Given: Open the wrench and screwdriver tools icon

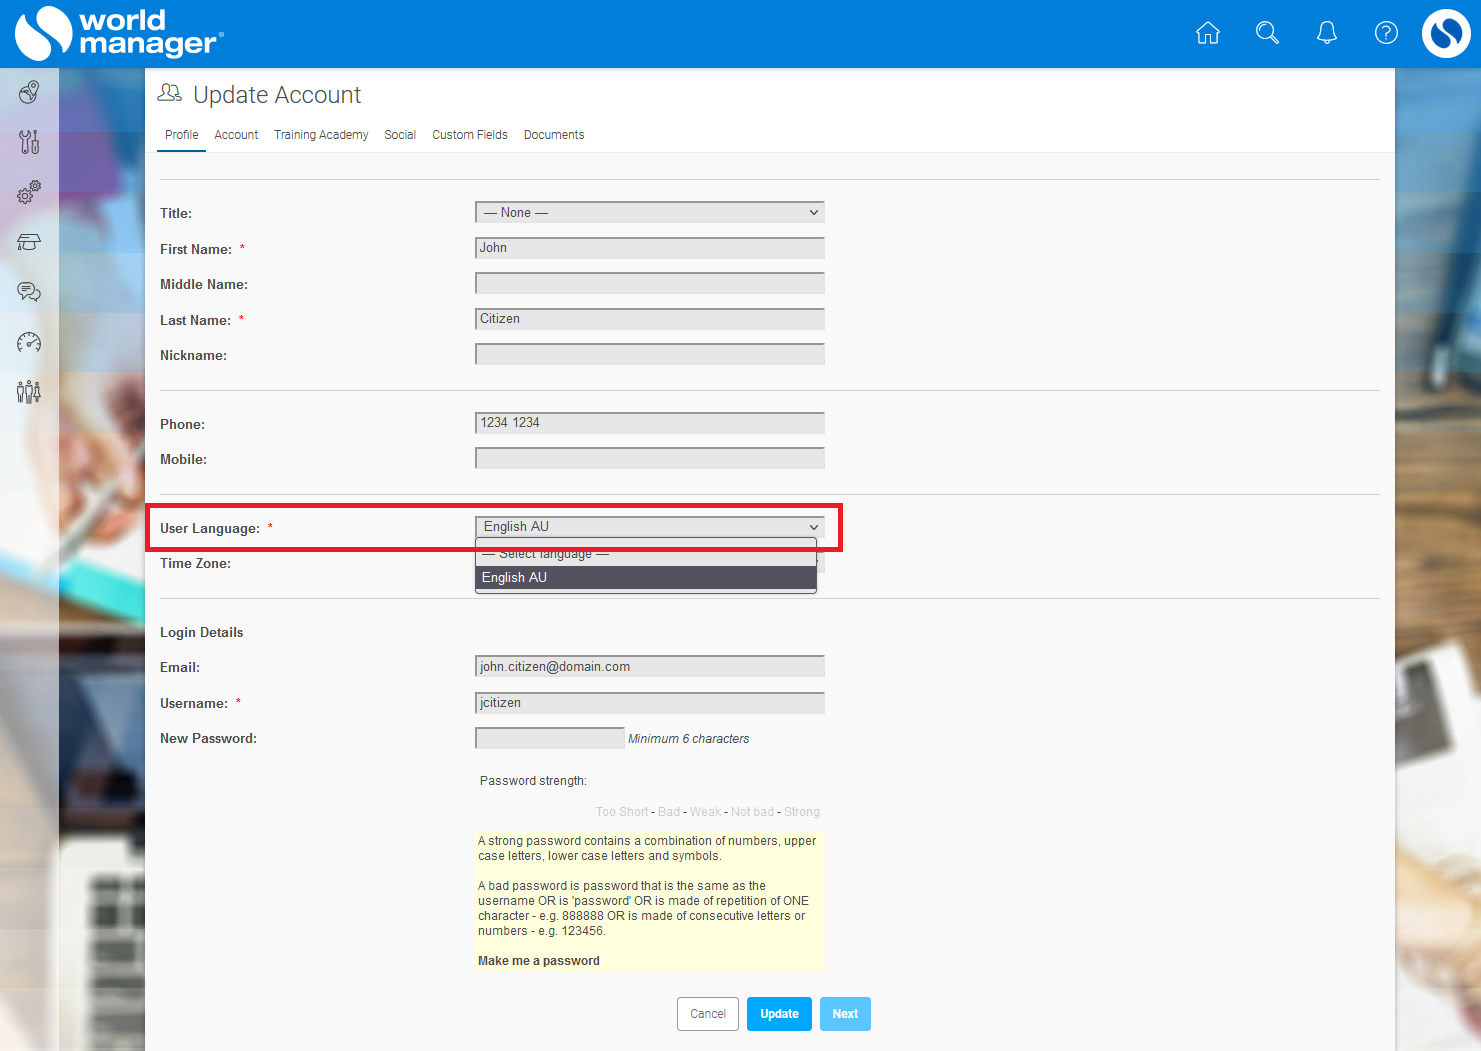Looking at the screenshot, I should pos(29,142).
